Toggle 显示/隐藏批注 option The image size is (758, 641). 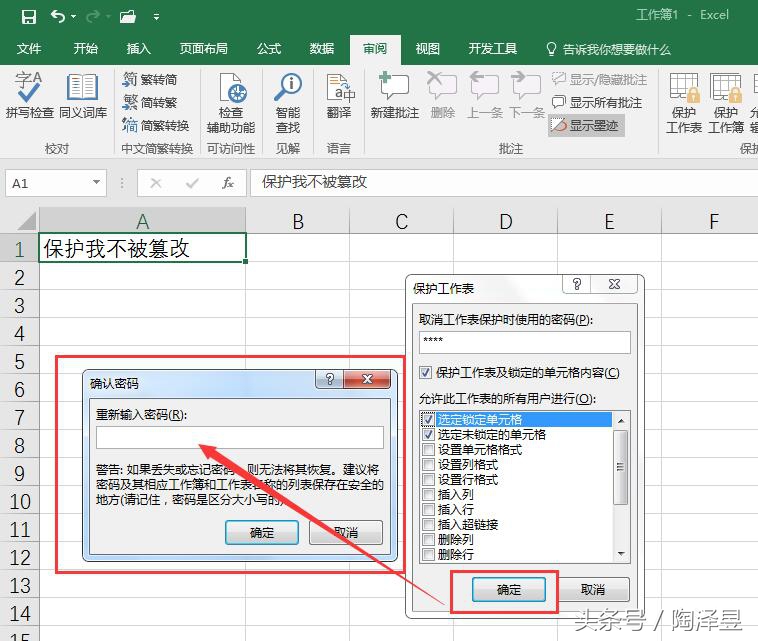pos(599,79)
